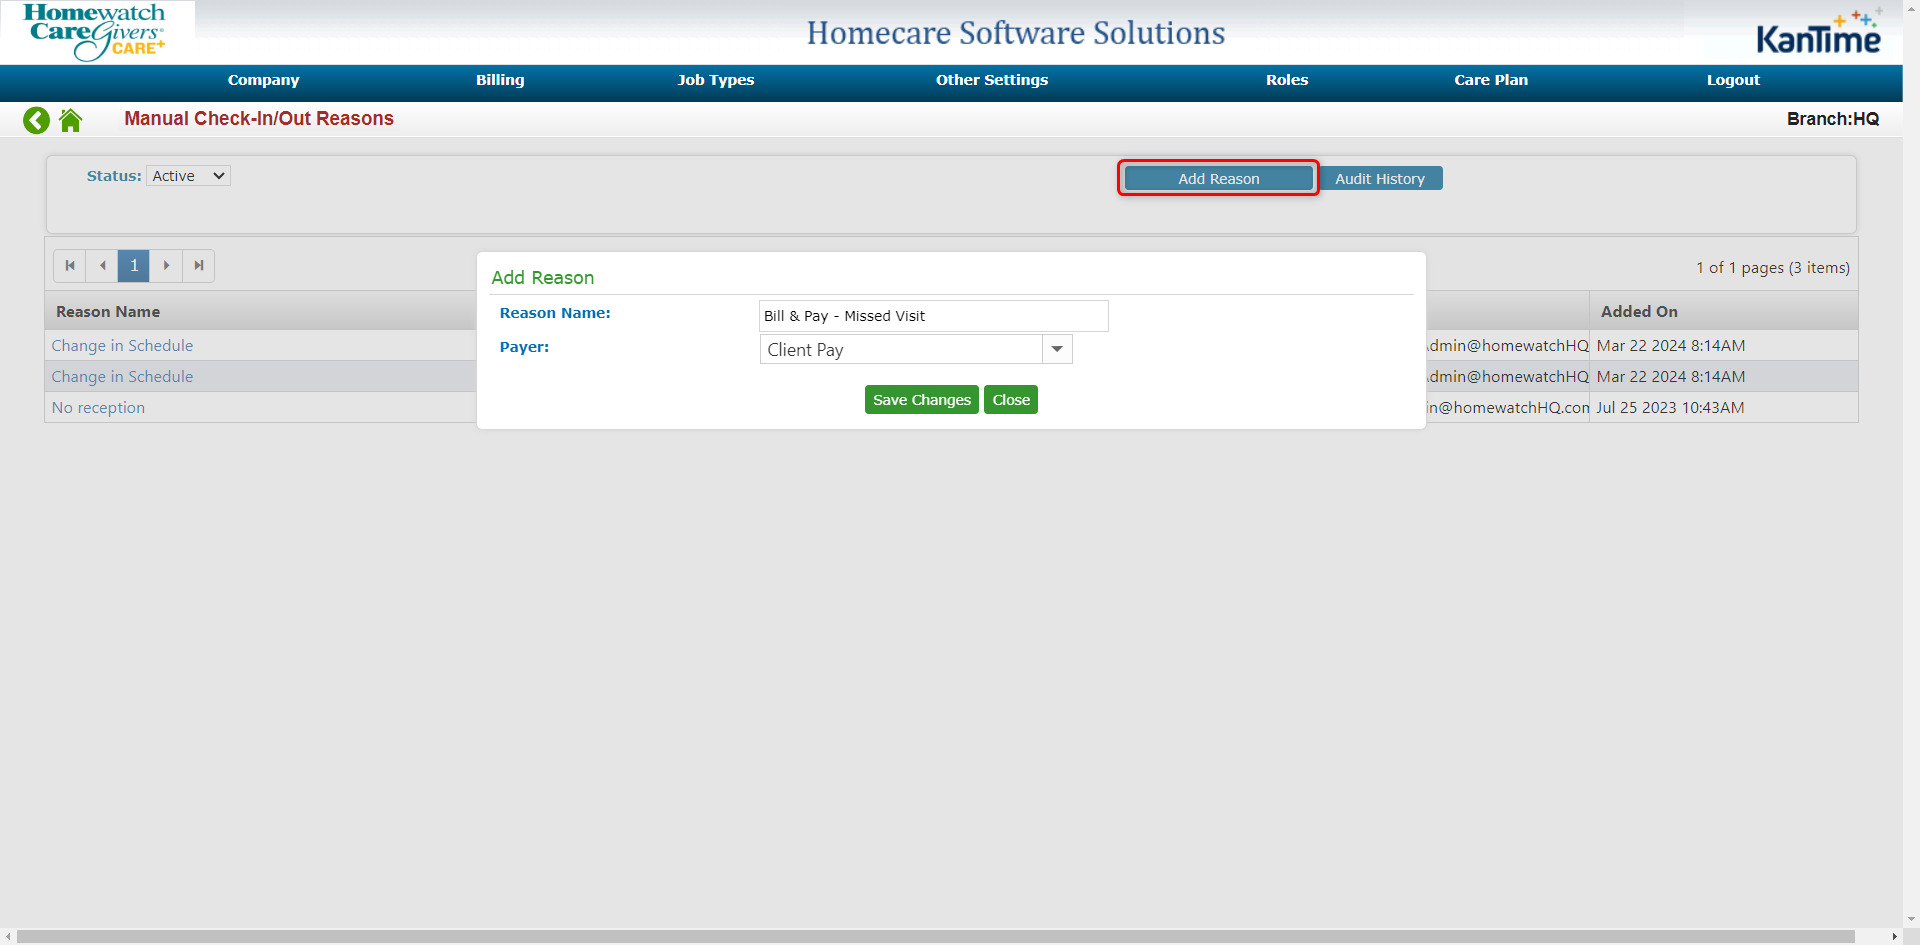Open the Status dropdown set to Active
1920x945 pixels.
coord(188,176)
